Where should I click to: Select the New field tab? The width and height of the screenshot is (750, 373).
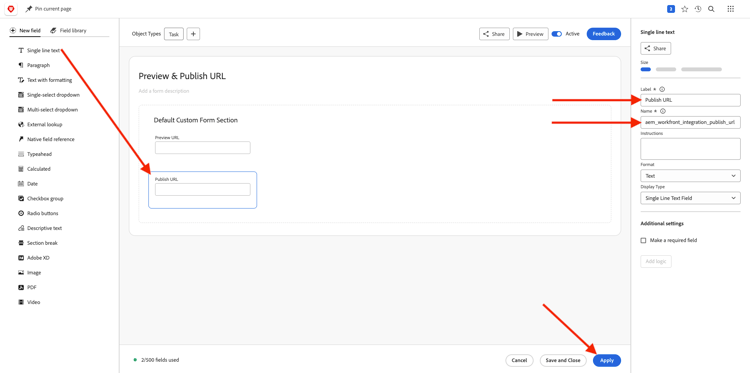[x=25, y=30]
